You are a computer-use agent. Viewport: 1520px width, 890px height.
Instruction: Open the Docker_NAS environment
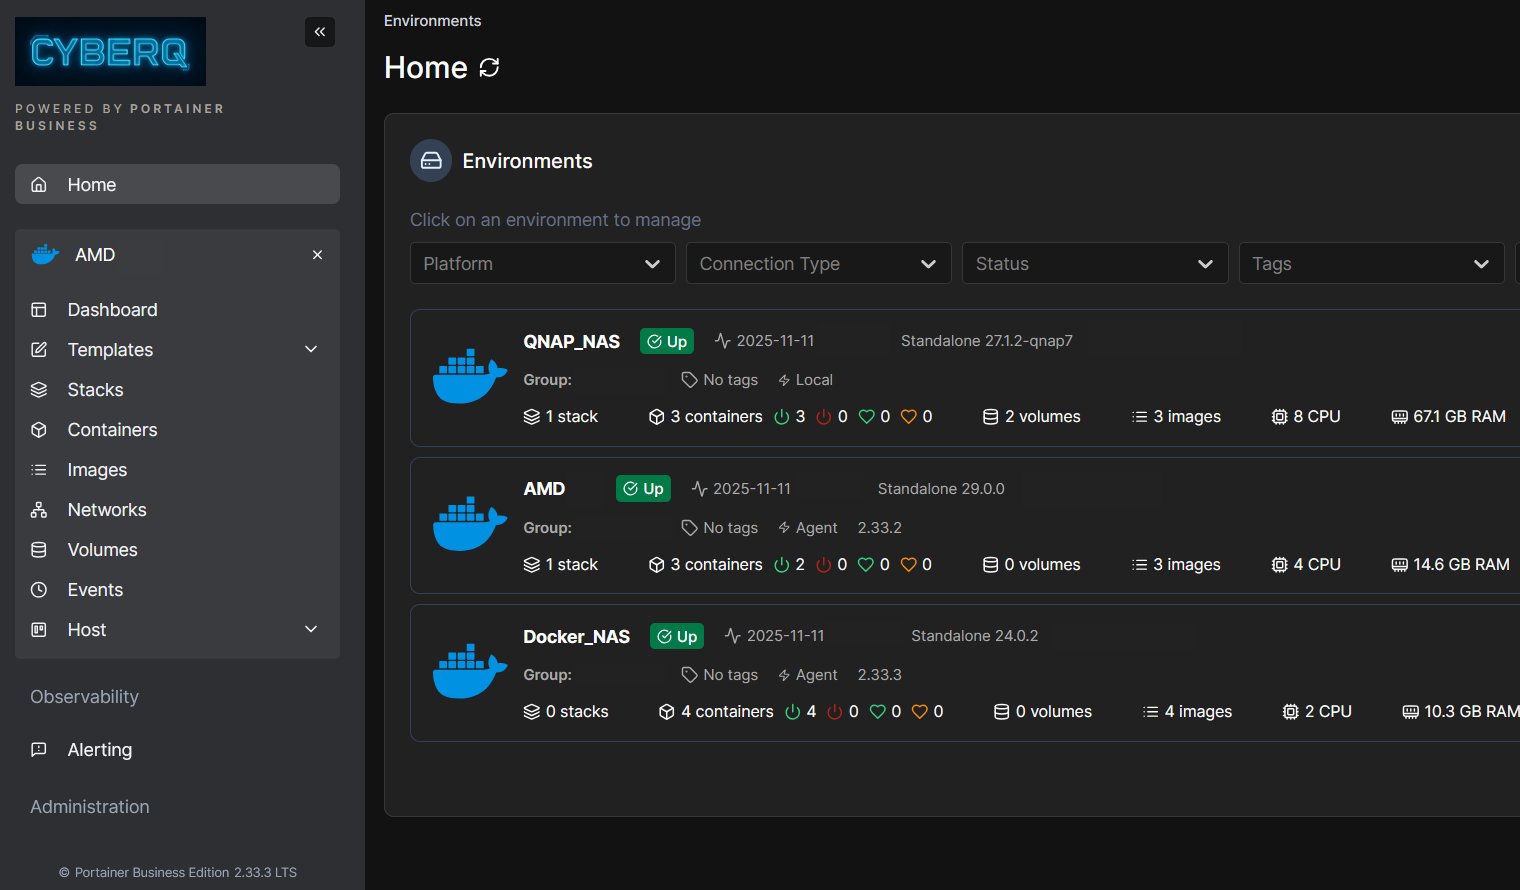576,637
